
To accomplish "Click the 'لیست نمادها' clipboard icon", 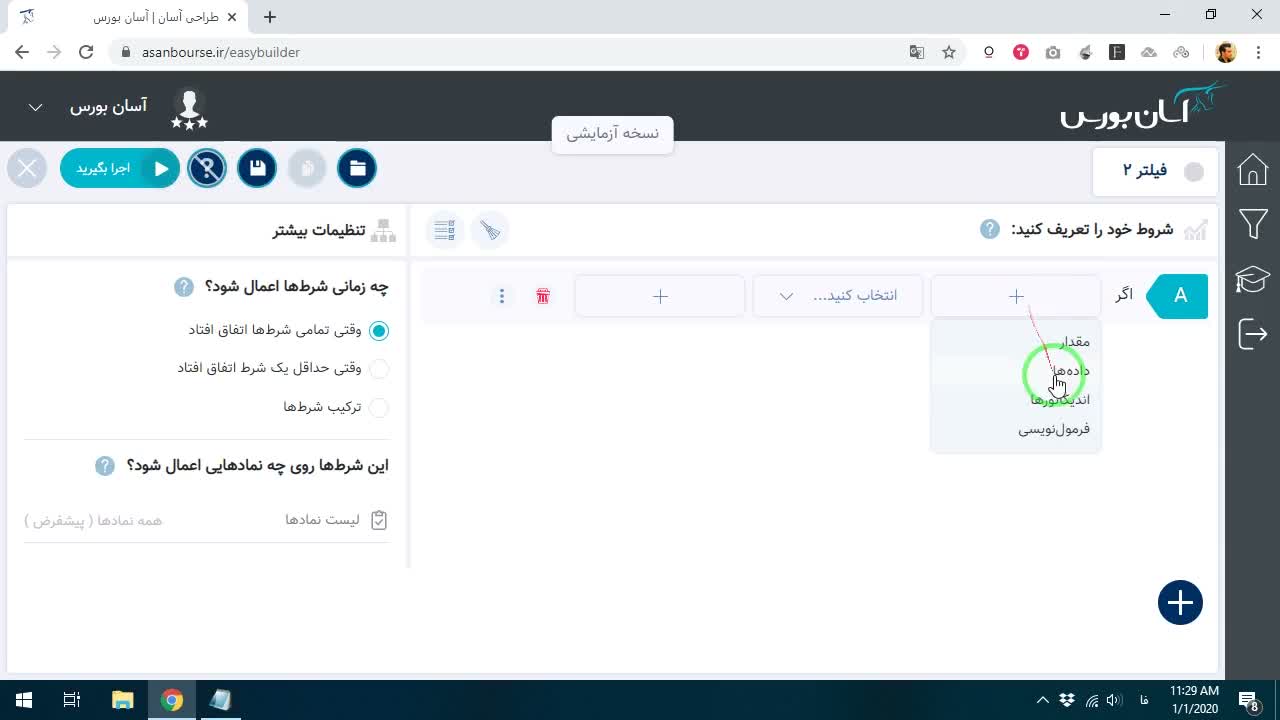I will (x=379, y=520).
